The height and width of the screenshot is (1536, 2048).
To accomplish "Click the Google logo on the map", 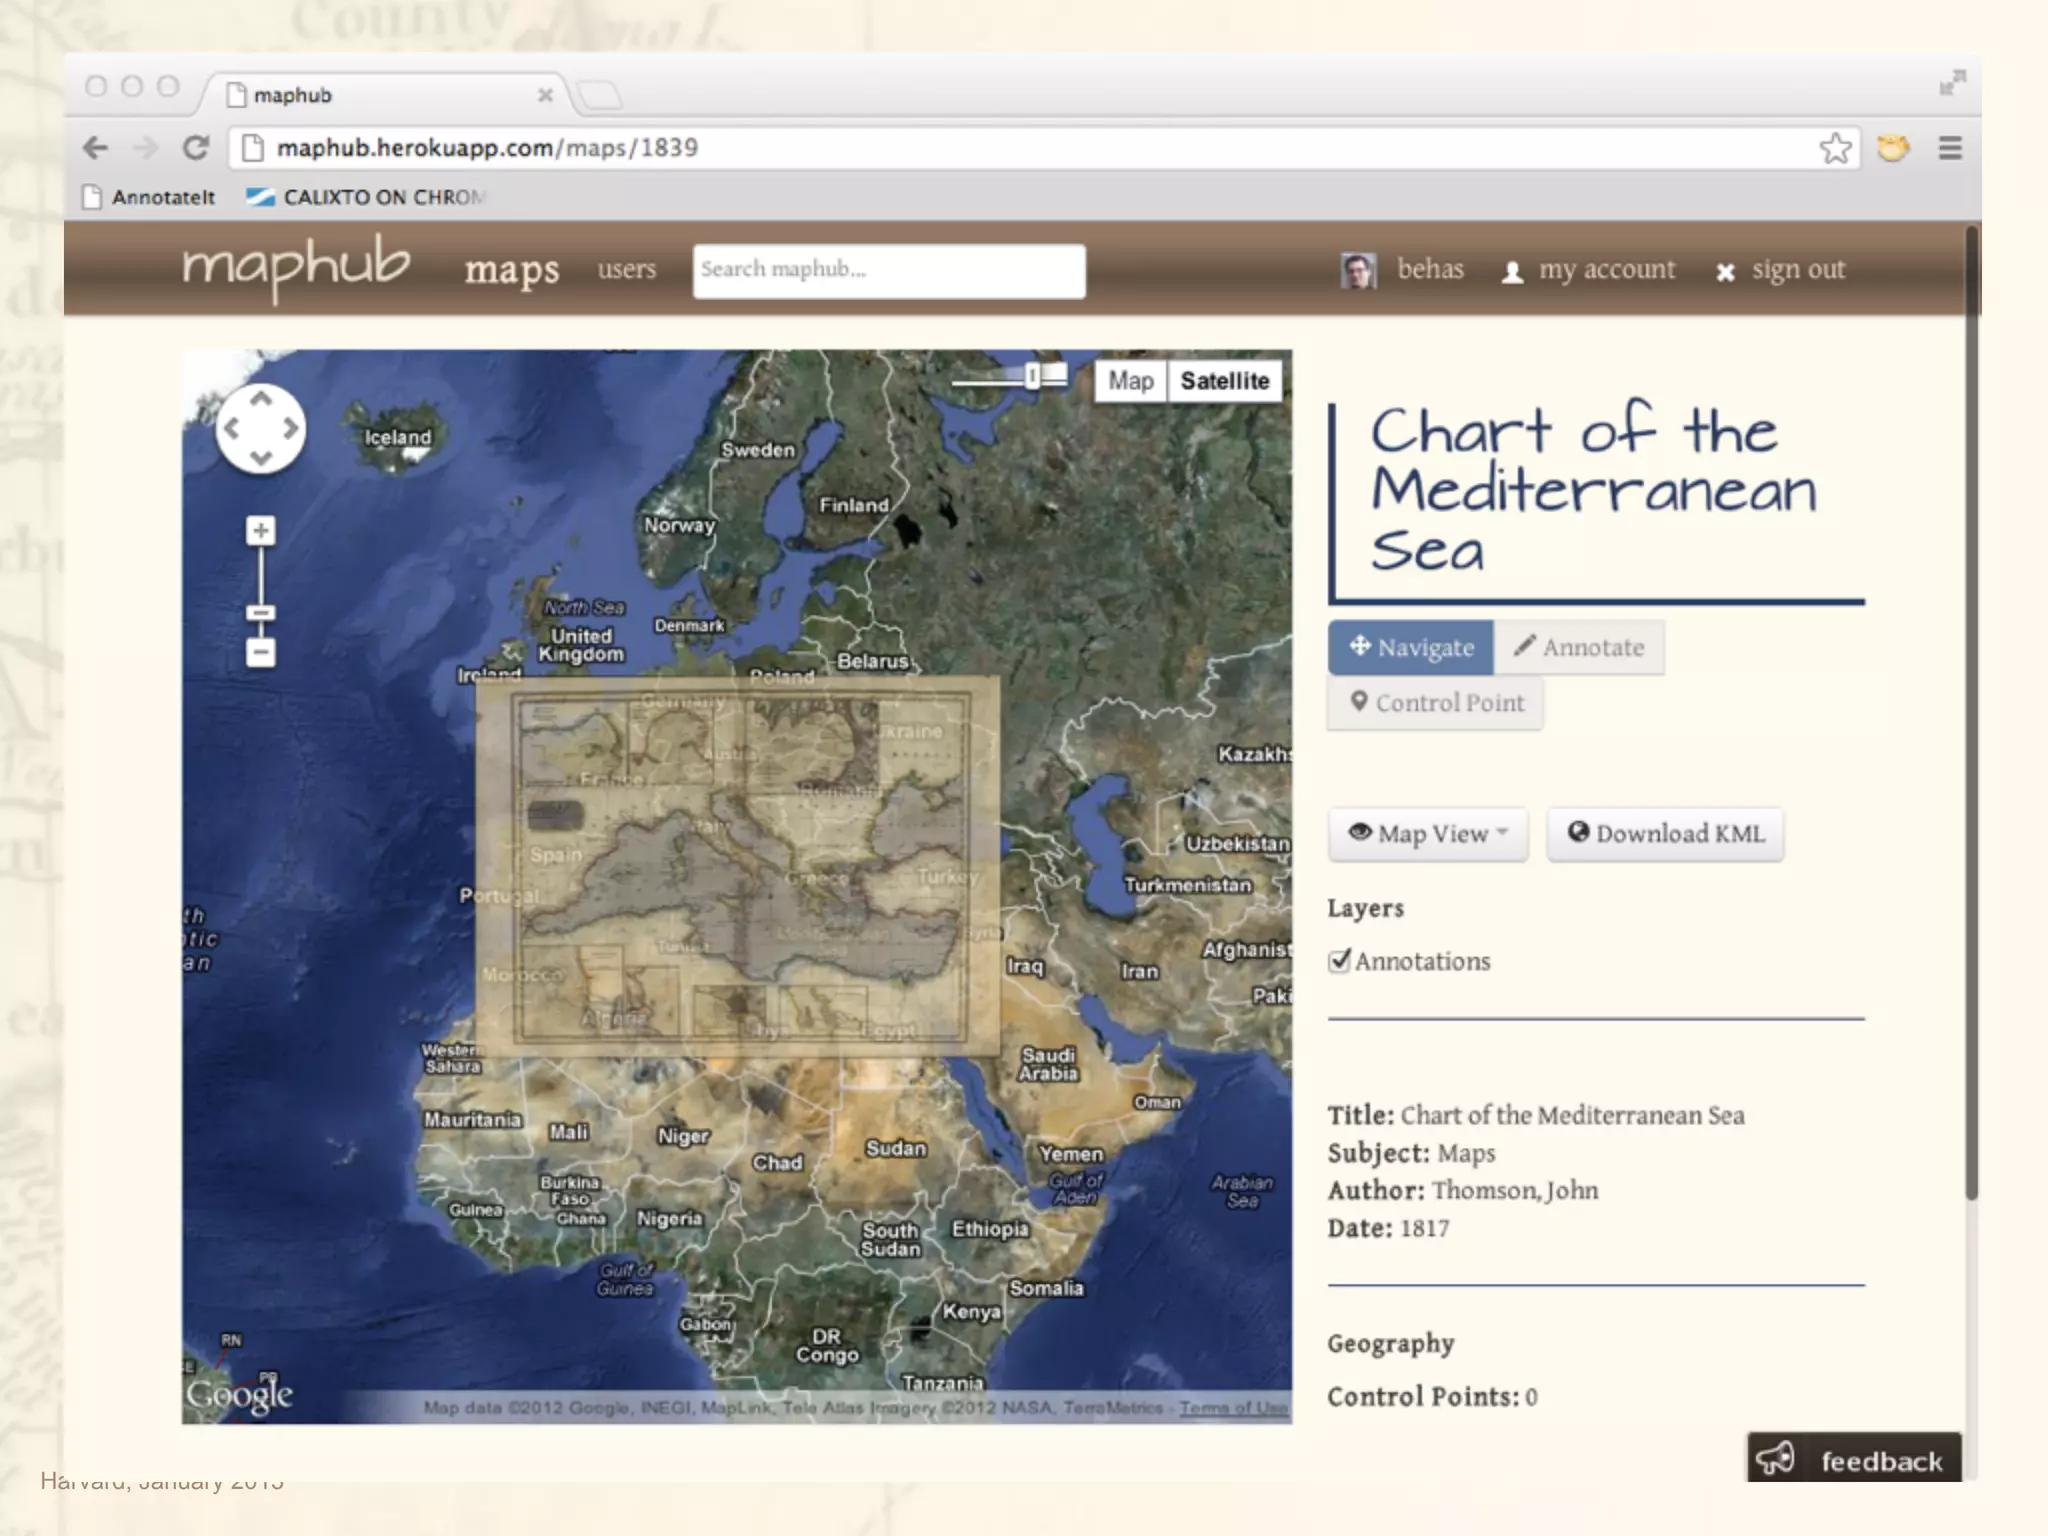I will click(239, 1395).
